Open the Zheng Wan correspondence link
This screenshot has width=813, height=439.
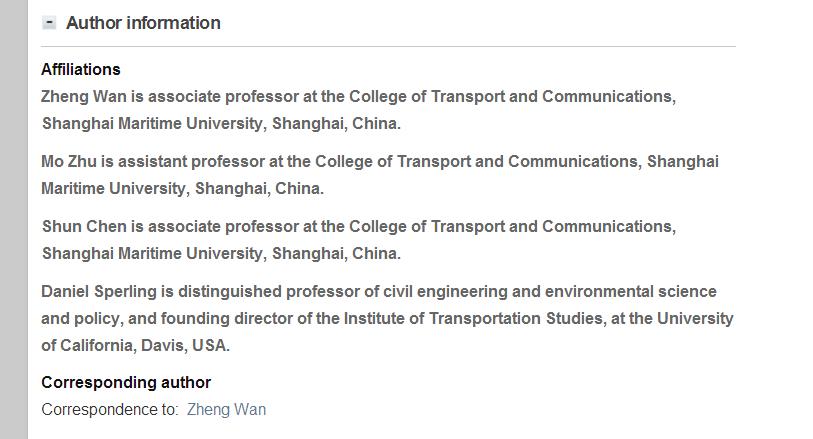[226, 409]
